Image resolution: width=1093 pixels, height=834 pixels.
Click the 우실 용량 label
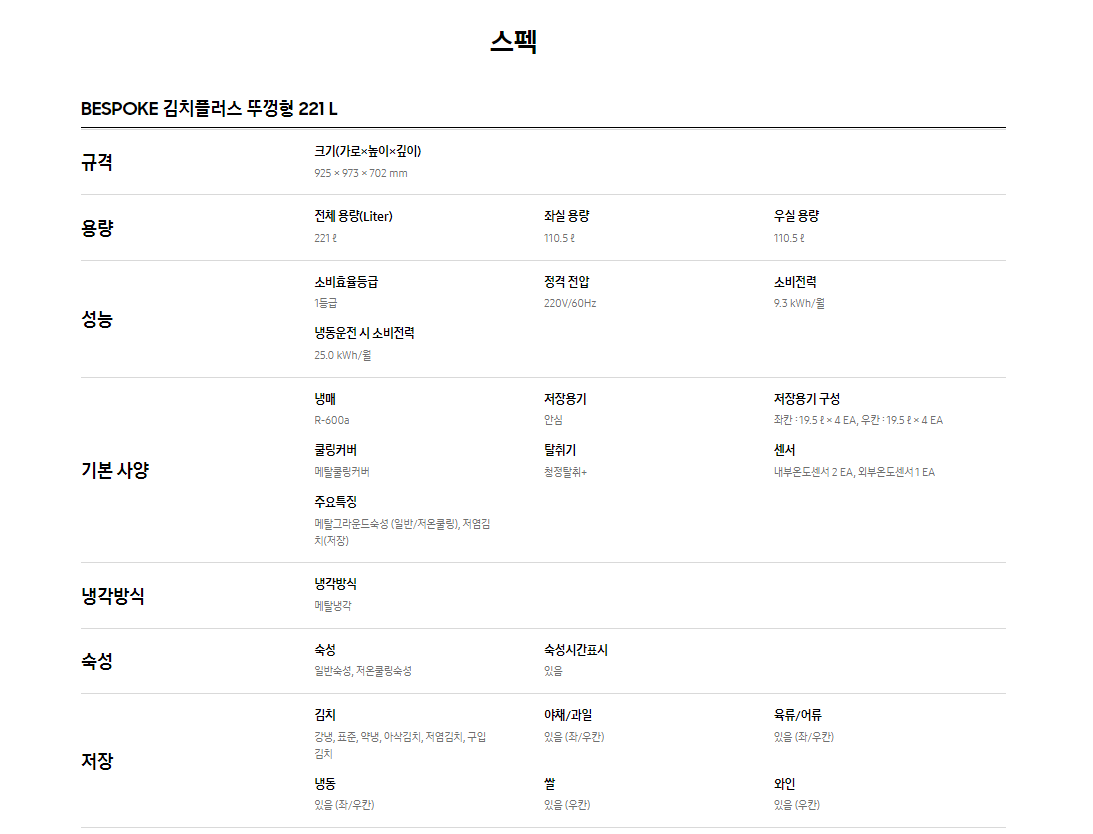pyautogui.click(x=796, y=216)
